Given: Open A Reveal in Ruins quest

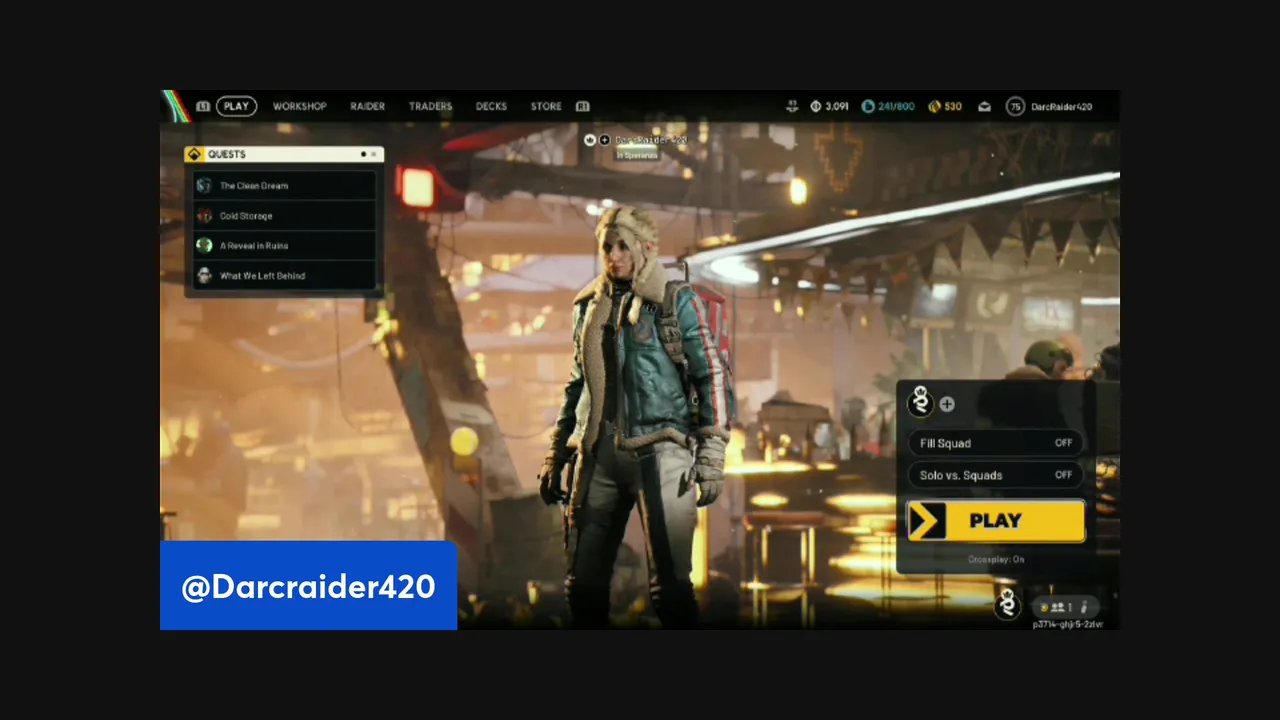Looking at the screenshot, I should coord(284,246).
